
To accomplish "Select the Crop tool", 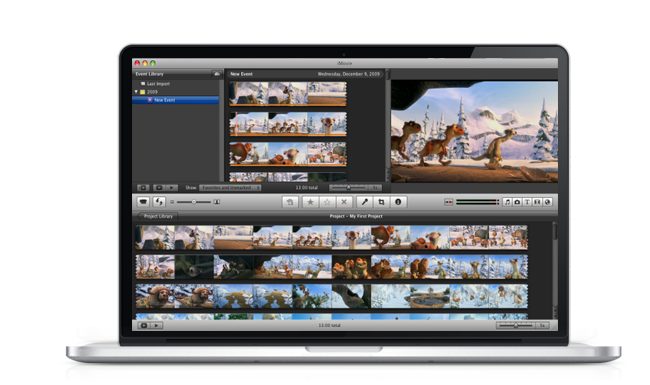I will coord(381,202).
